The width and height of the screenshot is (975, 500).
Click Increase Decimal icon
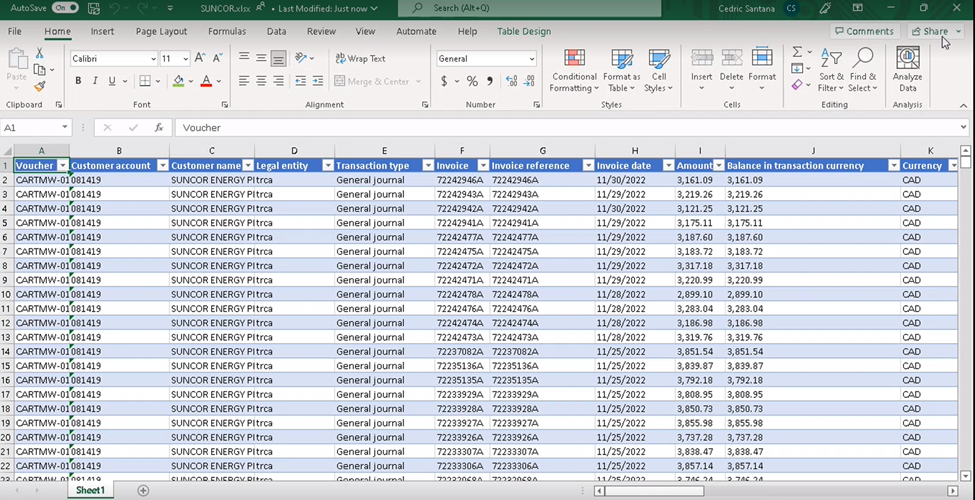pyautogui.click(x=511, y=81)
